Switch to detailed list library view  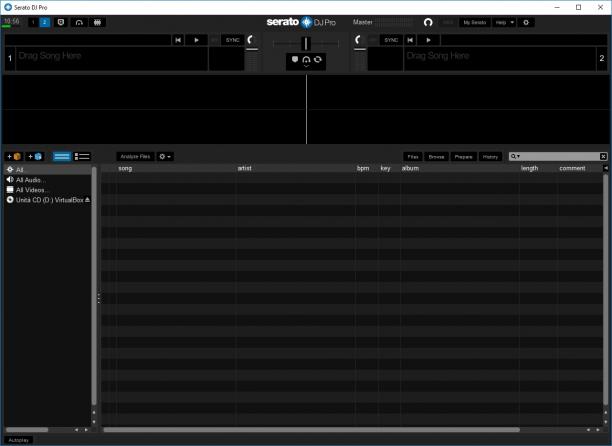coord(82,156)
